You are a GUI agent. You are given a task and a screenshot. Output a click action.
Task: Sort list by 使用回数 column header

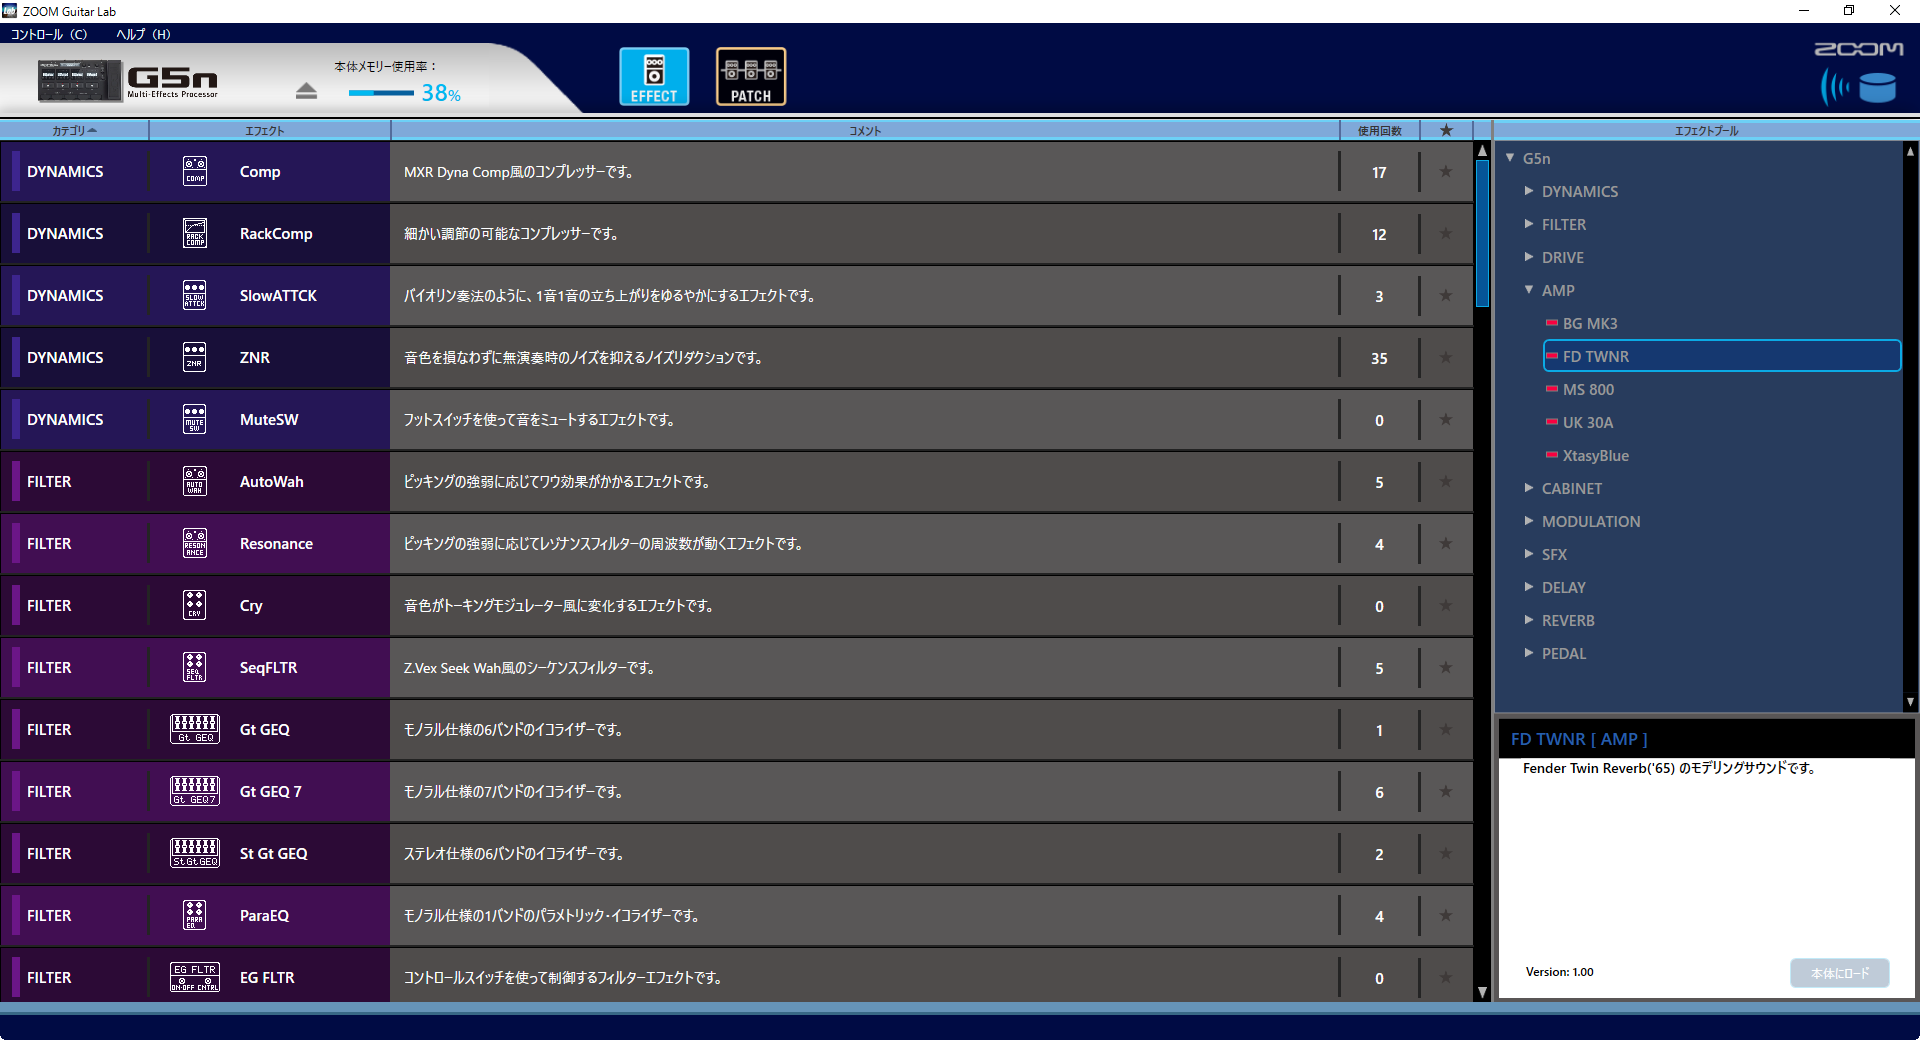[1379, 130]
